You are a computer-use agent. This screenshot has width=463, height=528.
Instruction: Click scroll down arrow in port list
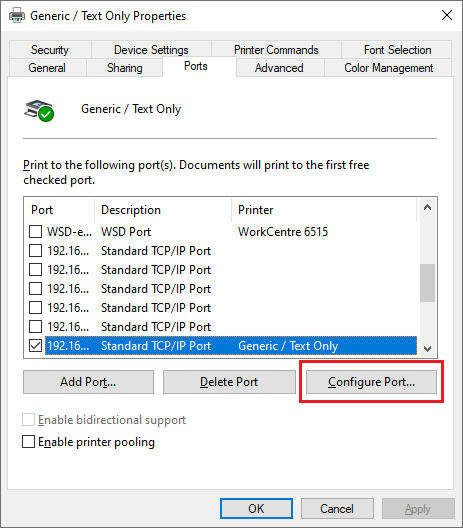[427, 349]
